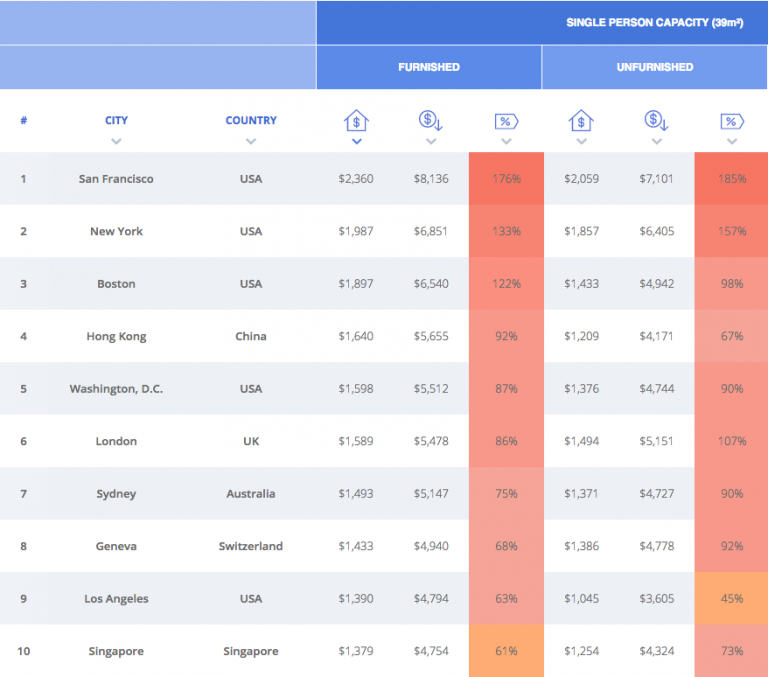Click the Single Person Capacity header
The height and width of the screenshot is (677, 768).
coord(654,22)
